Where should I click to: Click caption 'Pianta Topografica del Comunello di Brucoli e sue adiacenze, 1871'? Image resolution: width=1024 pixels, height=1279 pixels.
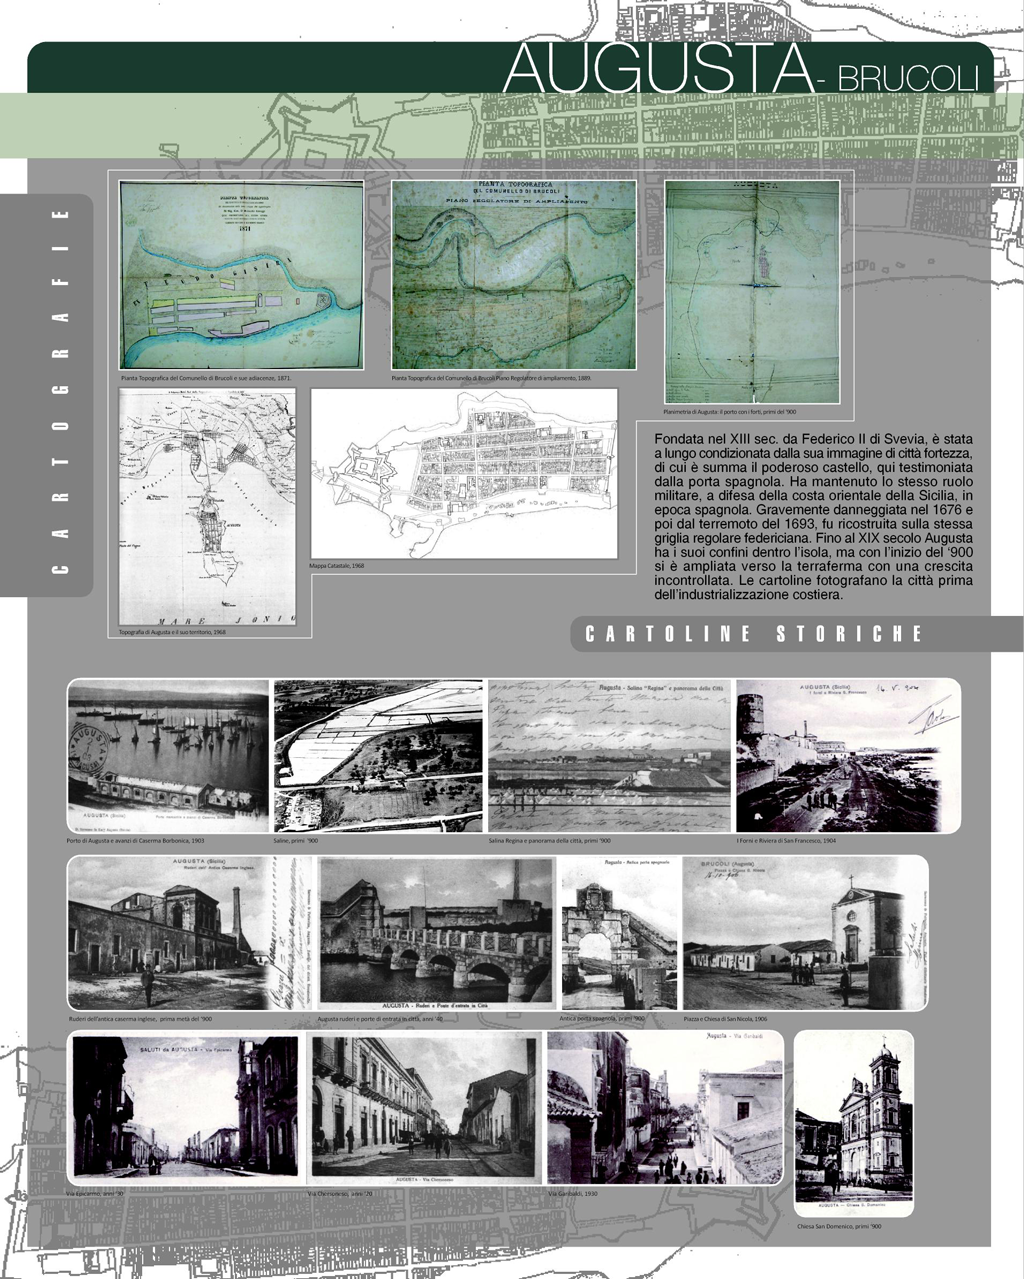206,380
